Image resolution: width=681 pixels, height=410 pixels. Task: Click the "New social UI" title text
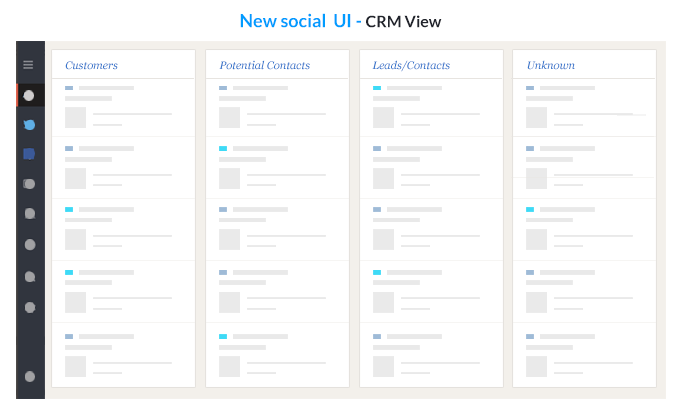[297, 21]
